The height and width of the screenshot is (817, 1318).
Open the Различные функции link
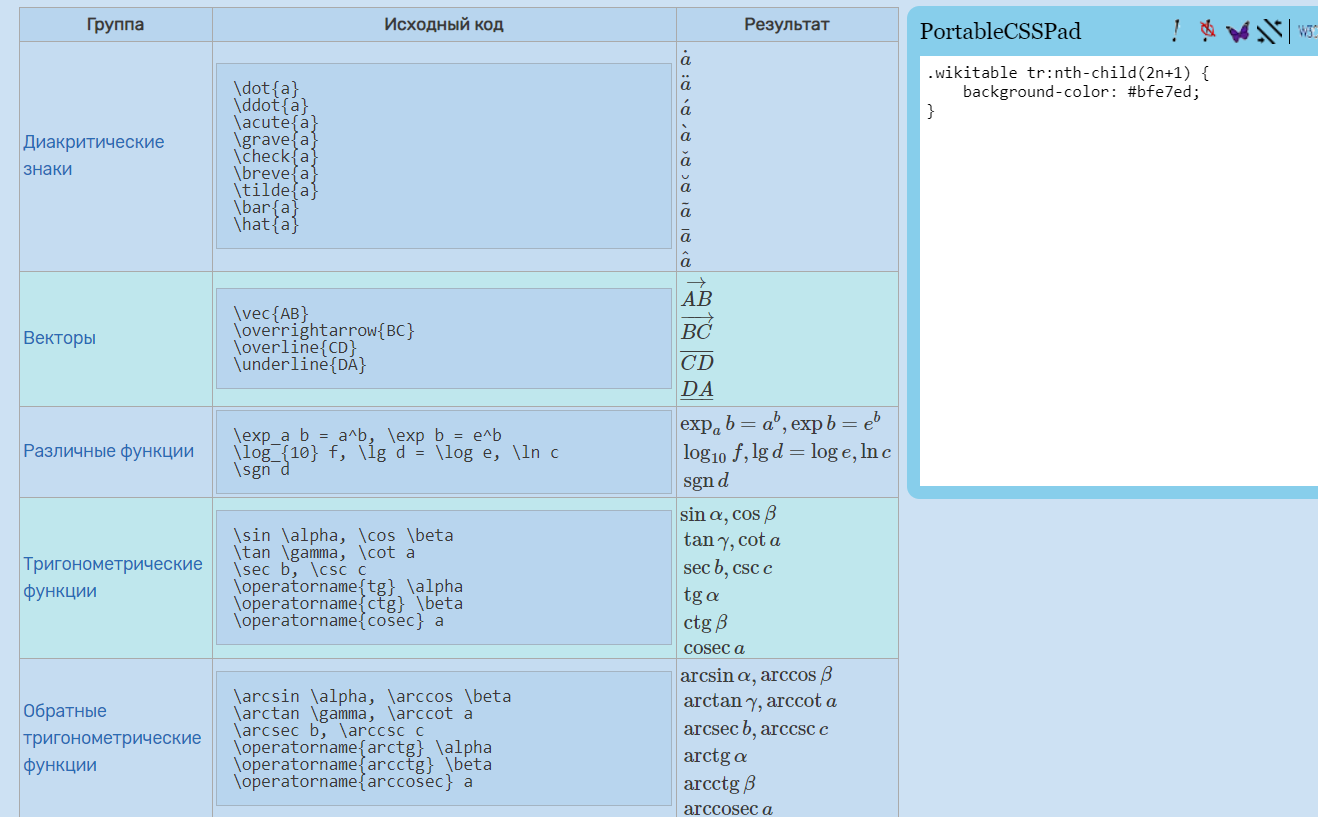[109, 451]
